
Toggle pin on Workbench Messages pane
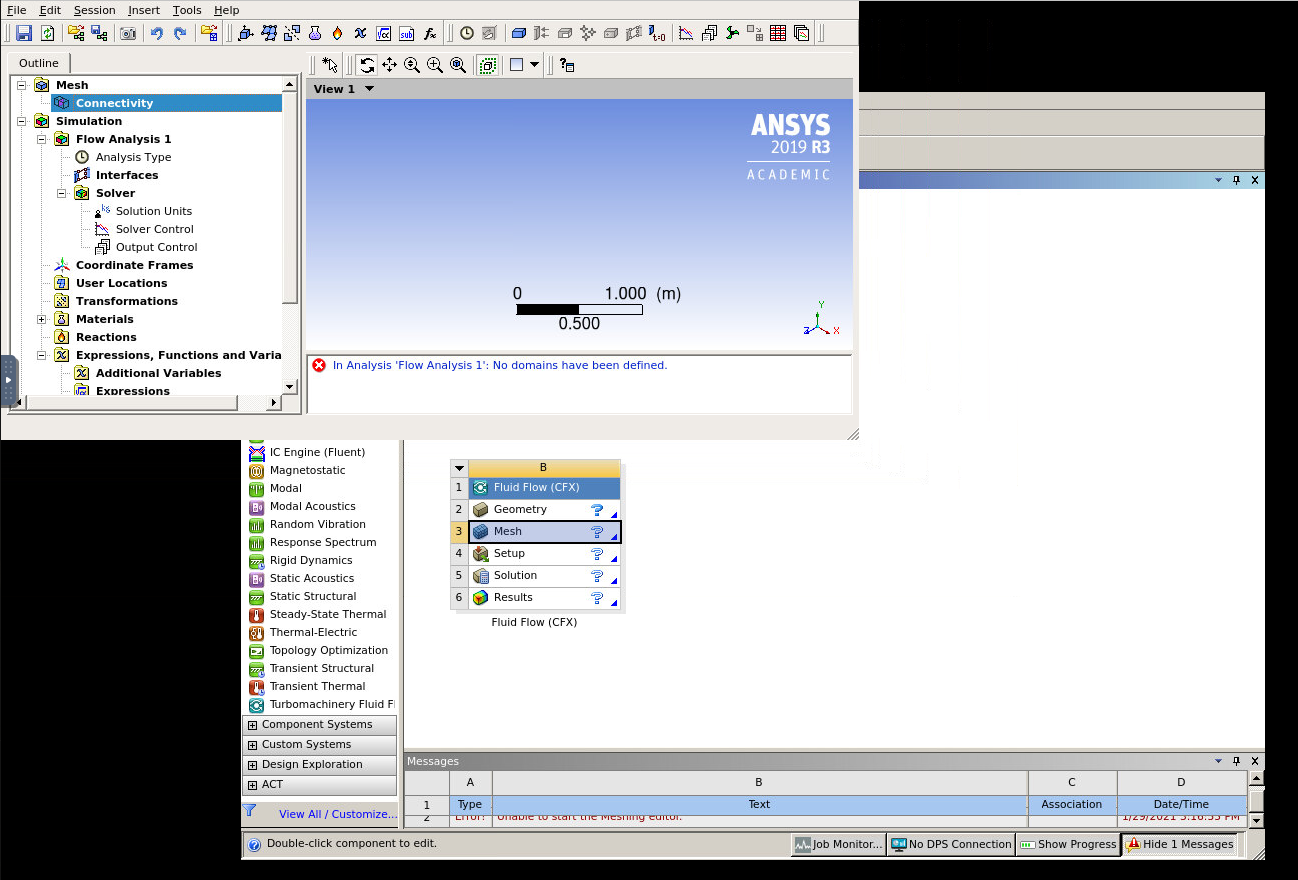coord(1236,761)
